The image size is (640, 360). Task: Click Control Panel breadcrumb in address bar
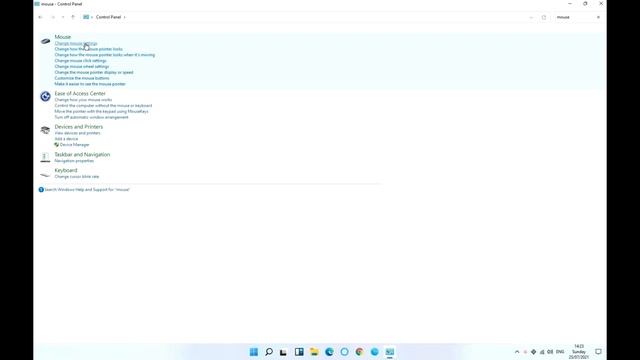click(x=109, y=17)
